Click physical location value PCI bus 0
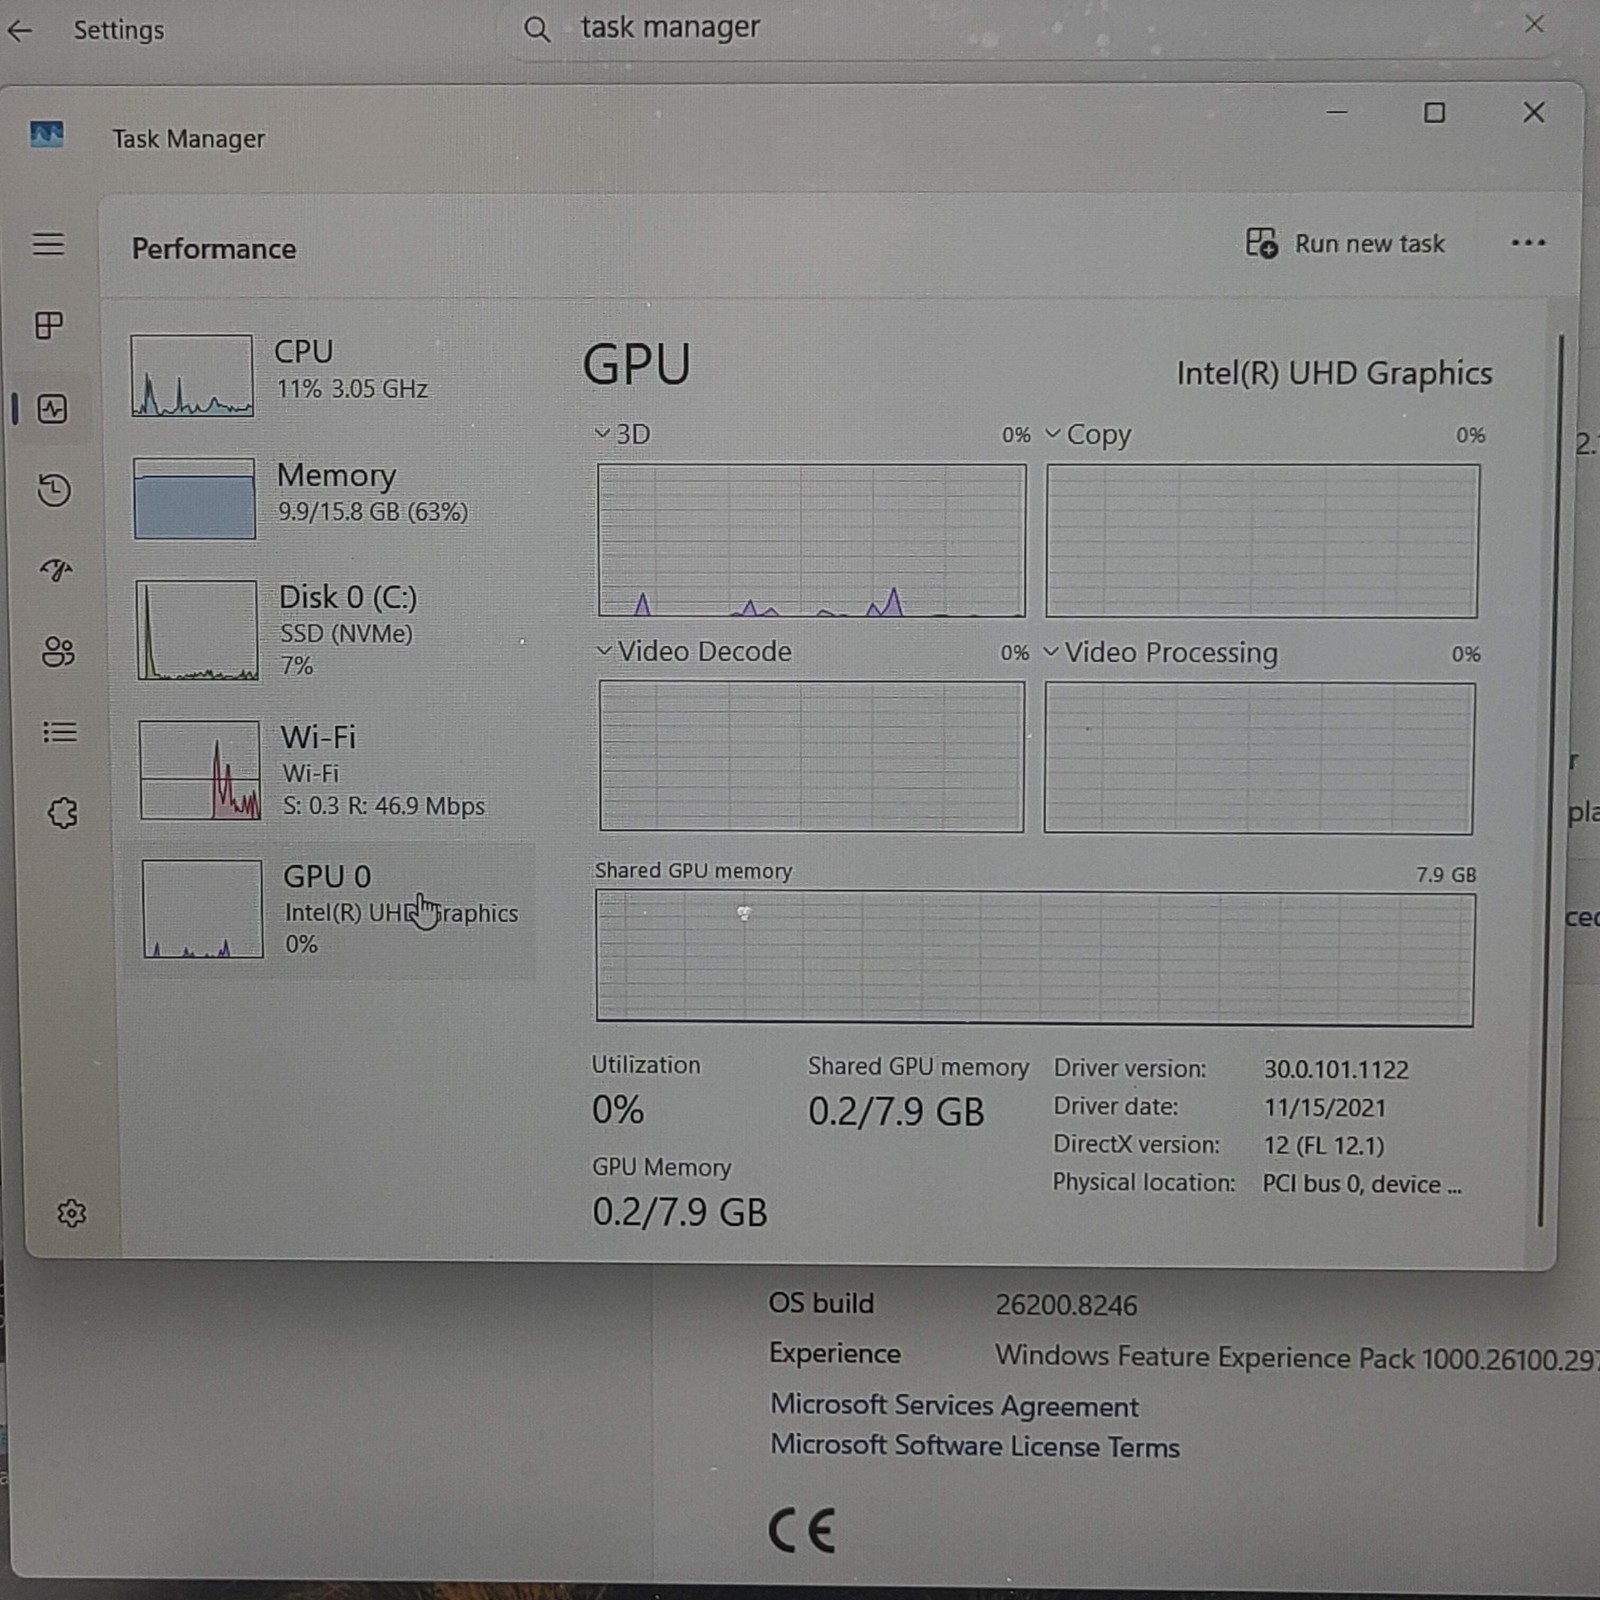Viewport: 1600px width, 1600px height. click(1362, 1184)
